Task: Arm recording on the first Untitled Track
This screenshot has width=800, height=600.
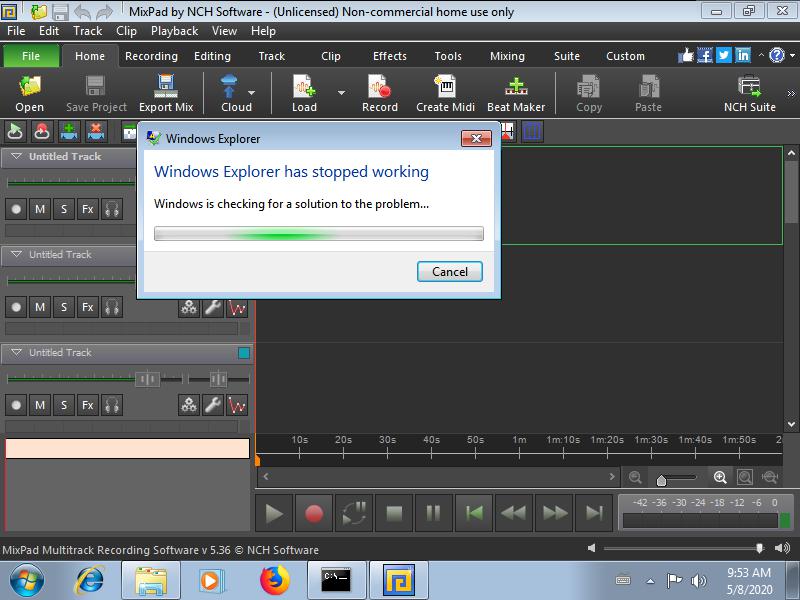Action: [16, 209]
